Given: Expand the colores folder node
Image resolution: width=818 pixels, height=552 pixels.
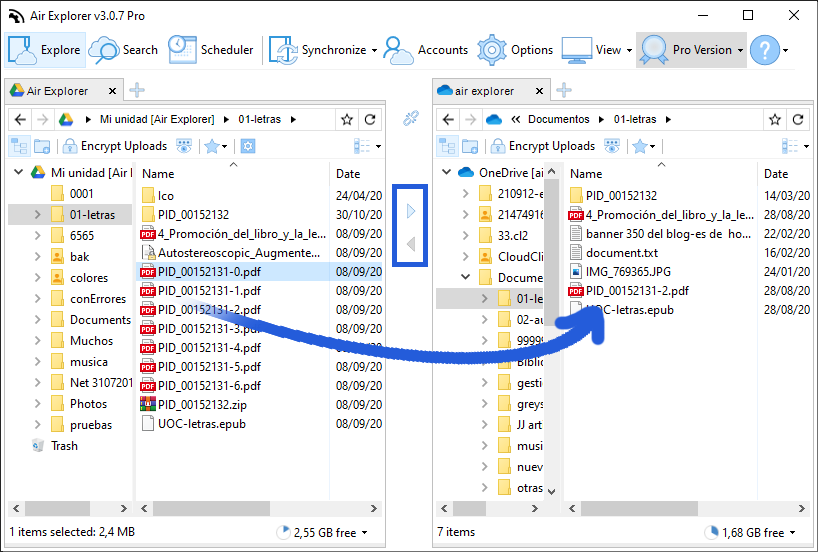Looking at the screenshot, I should [x=37, y=278].
